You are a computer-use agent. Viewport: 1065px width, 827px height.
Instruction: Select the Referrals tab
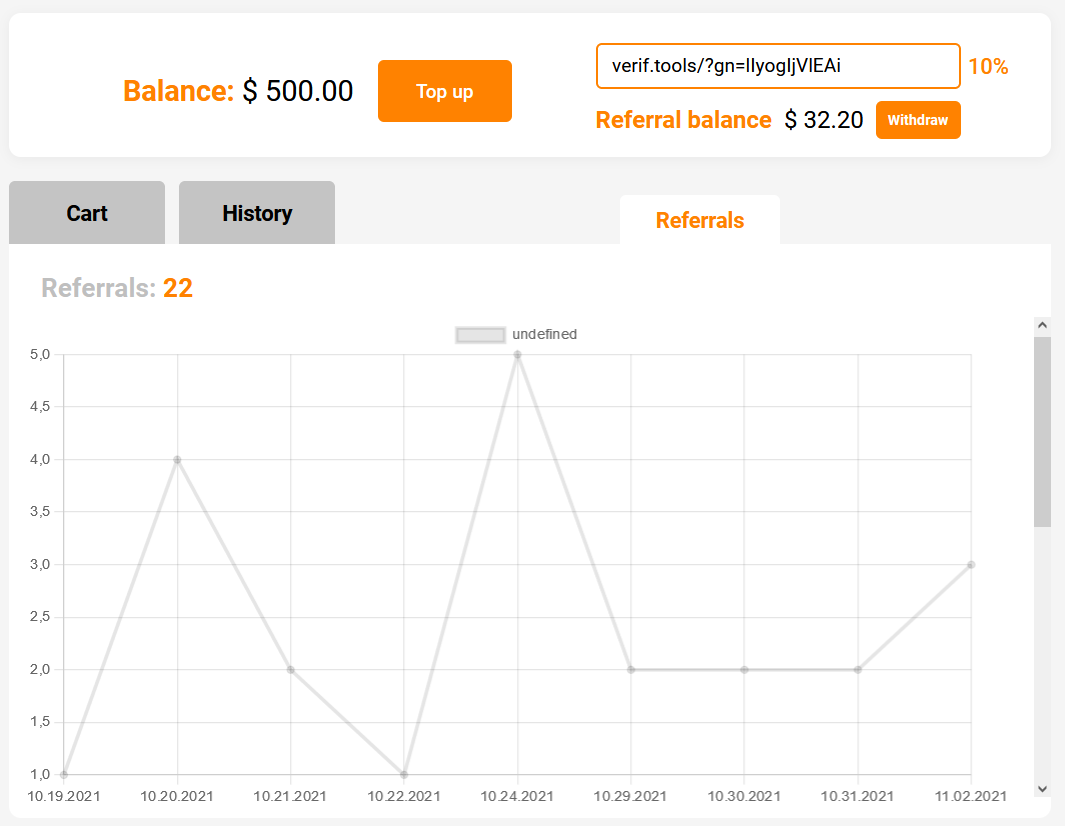[x=699, y=220]
